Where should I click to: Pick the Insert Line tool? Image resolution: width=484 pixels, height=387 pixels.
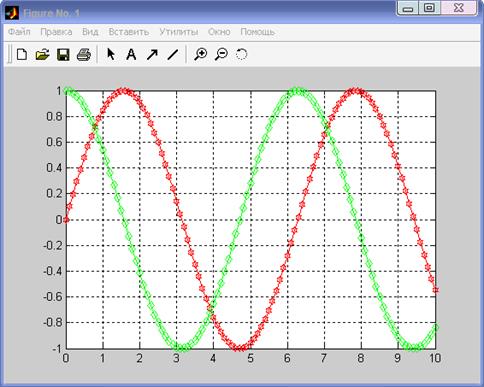click(x=173, y=54)
